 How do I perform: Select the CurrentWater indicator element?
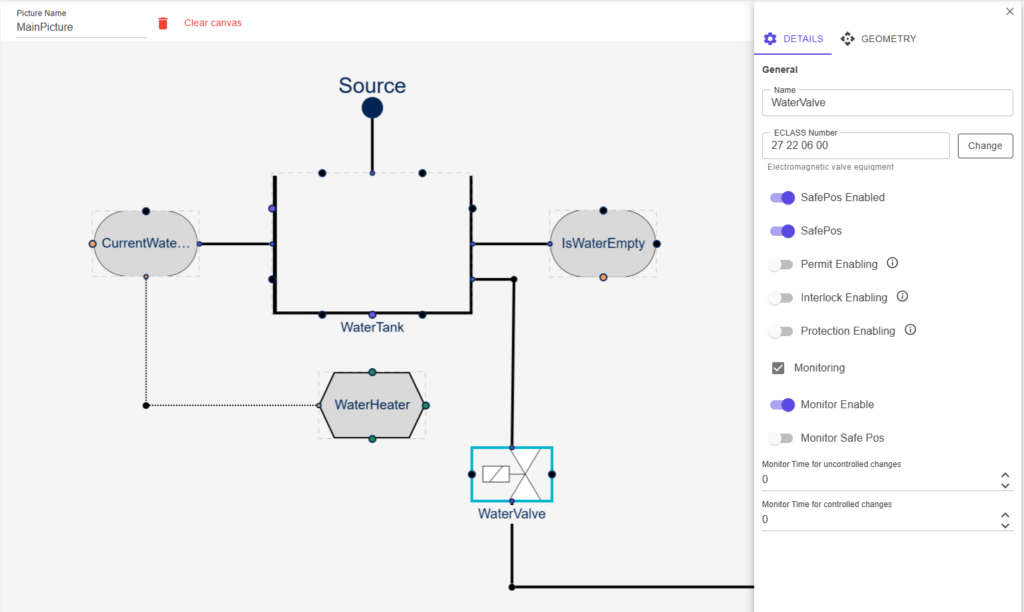click(145, 243)
